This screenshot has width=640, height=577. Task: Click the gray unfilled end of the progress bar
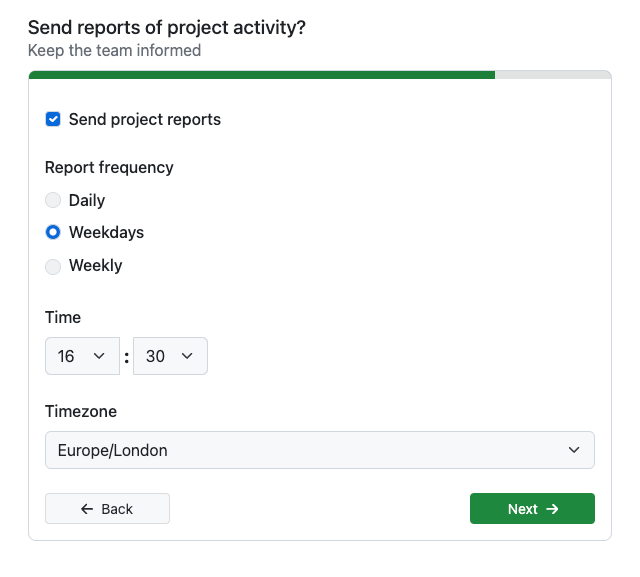click(x=552, y=74)
